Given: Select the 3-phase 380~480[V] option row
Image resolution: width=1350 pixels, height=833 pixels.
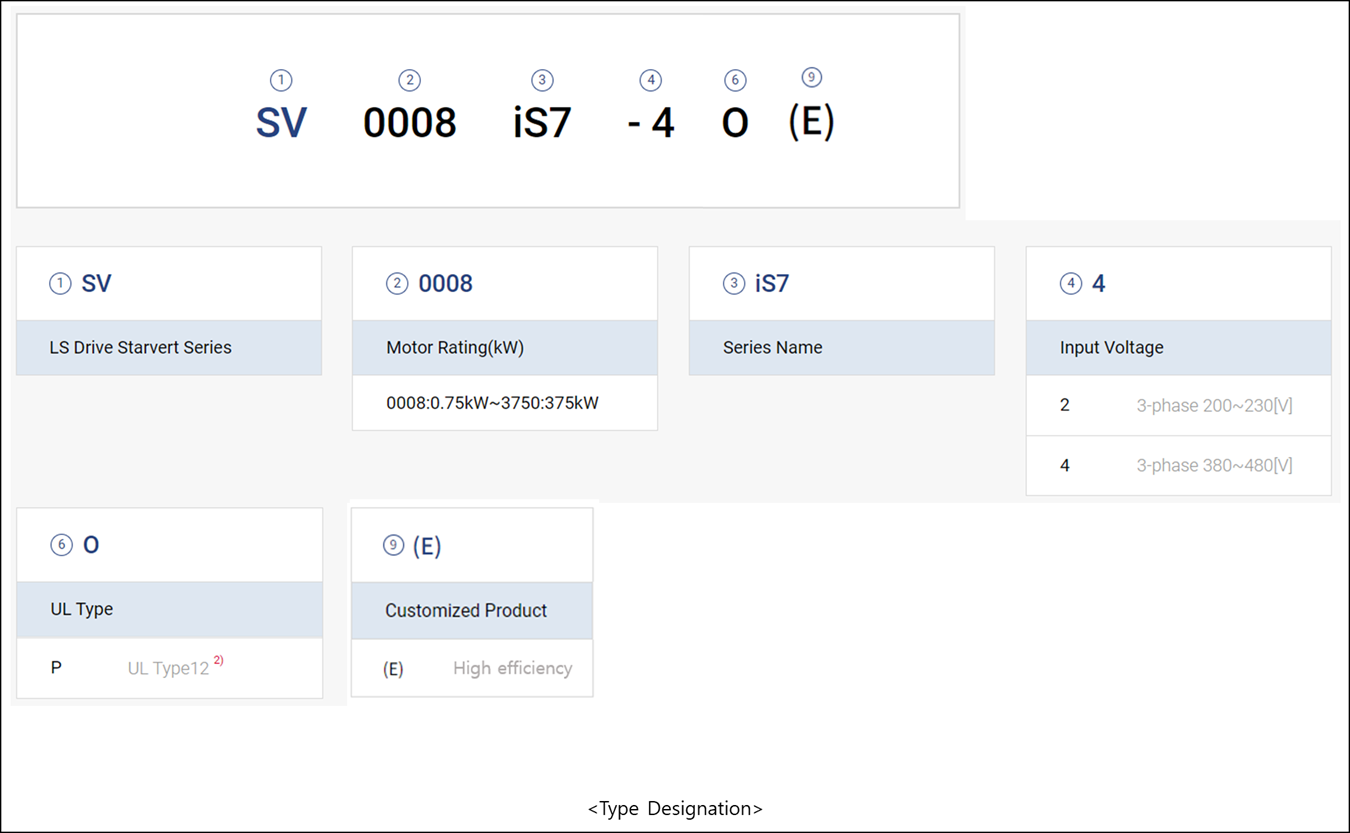Looking at the screenshot, I should coord(1178,466).
